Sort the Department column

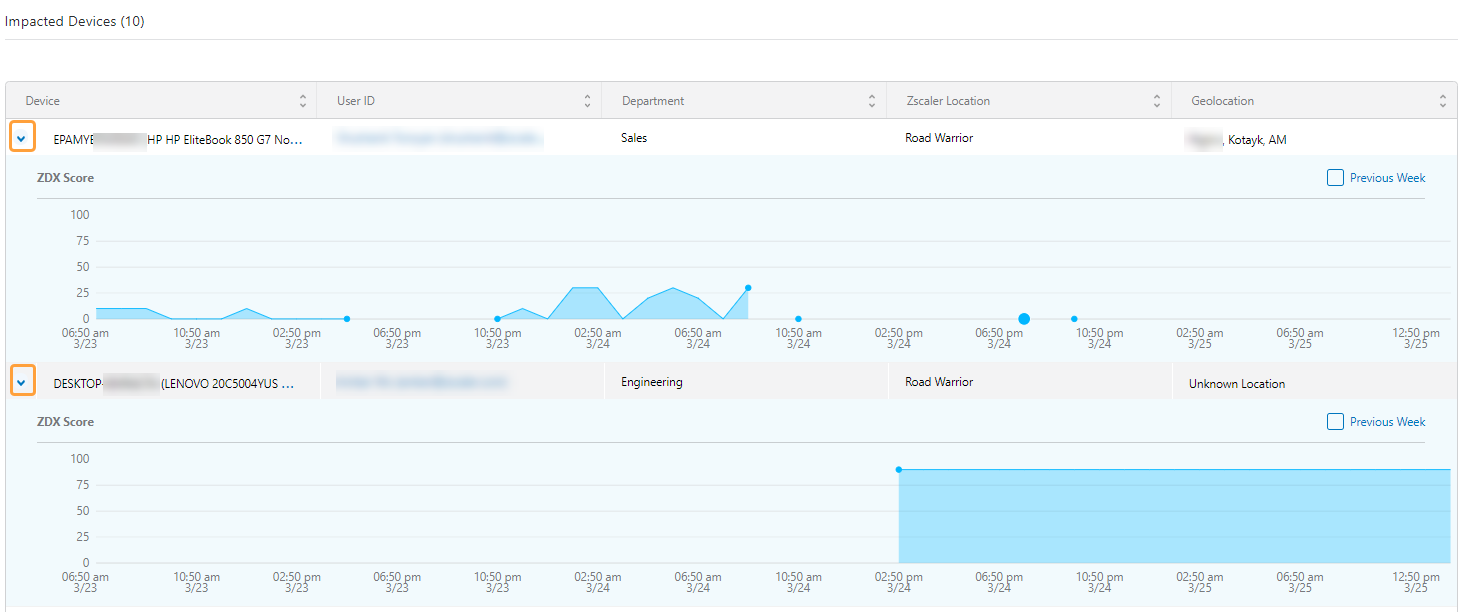pos(872,100)
